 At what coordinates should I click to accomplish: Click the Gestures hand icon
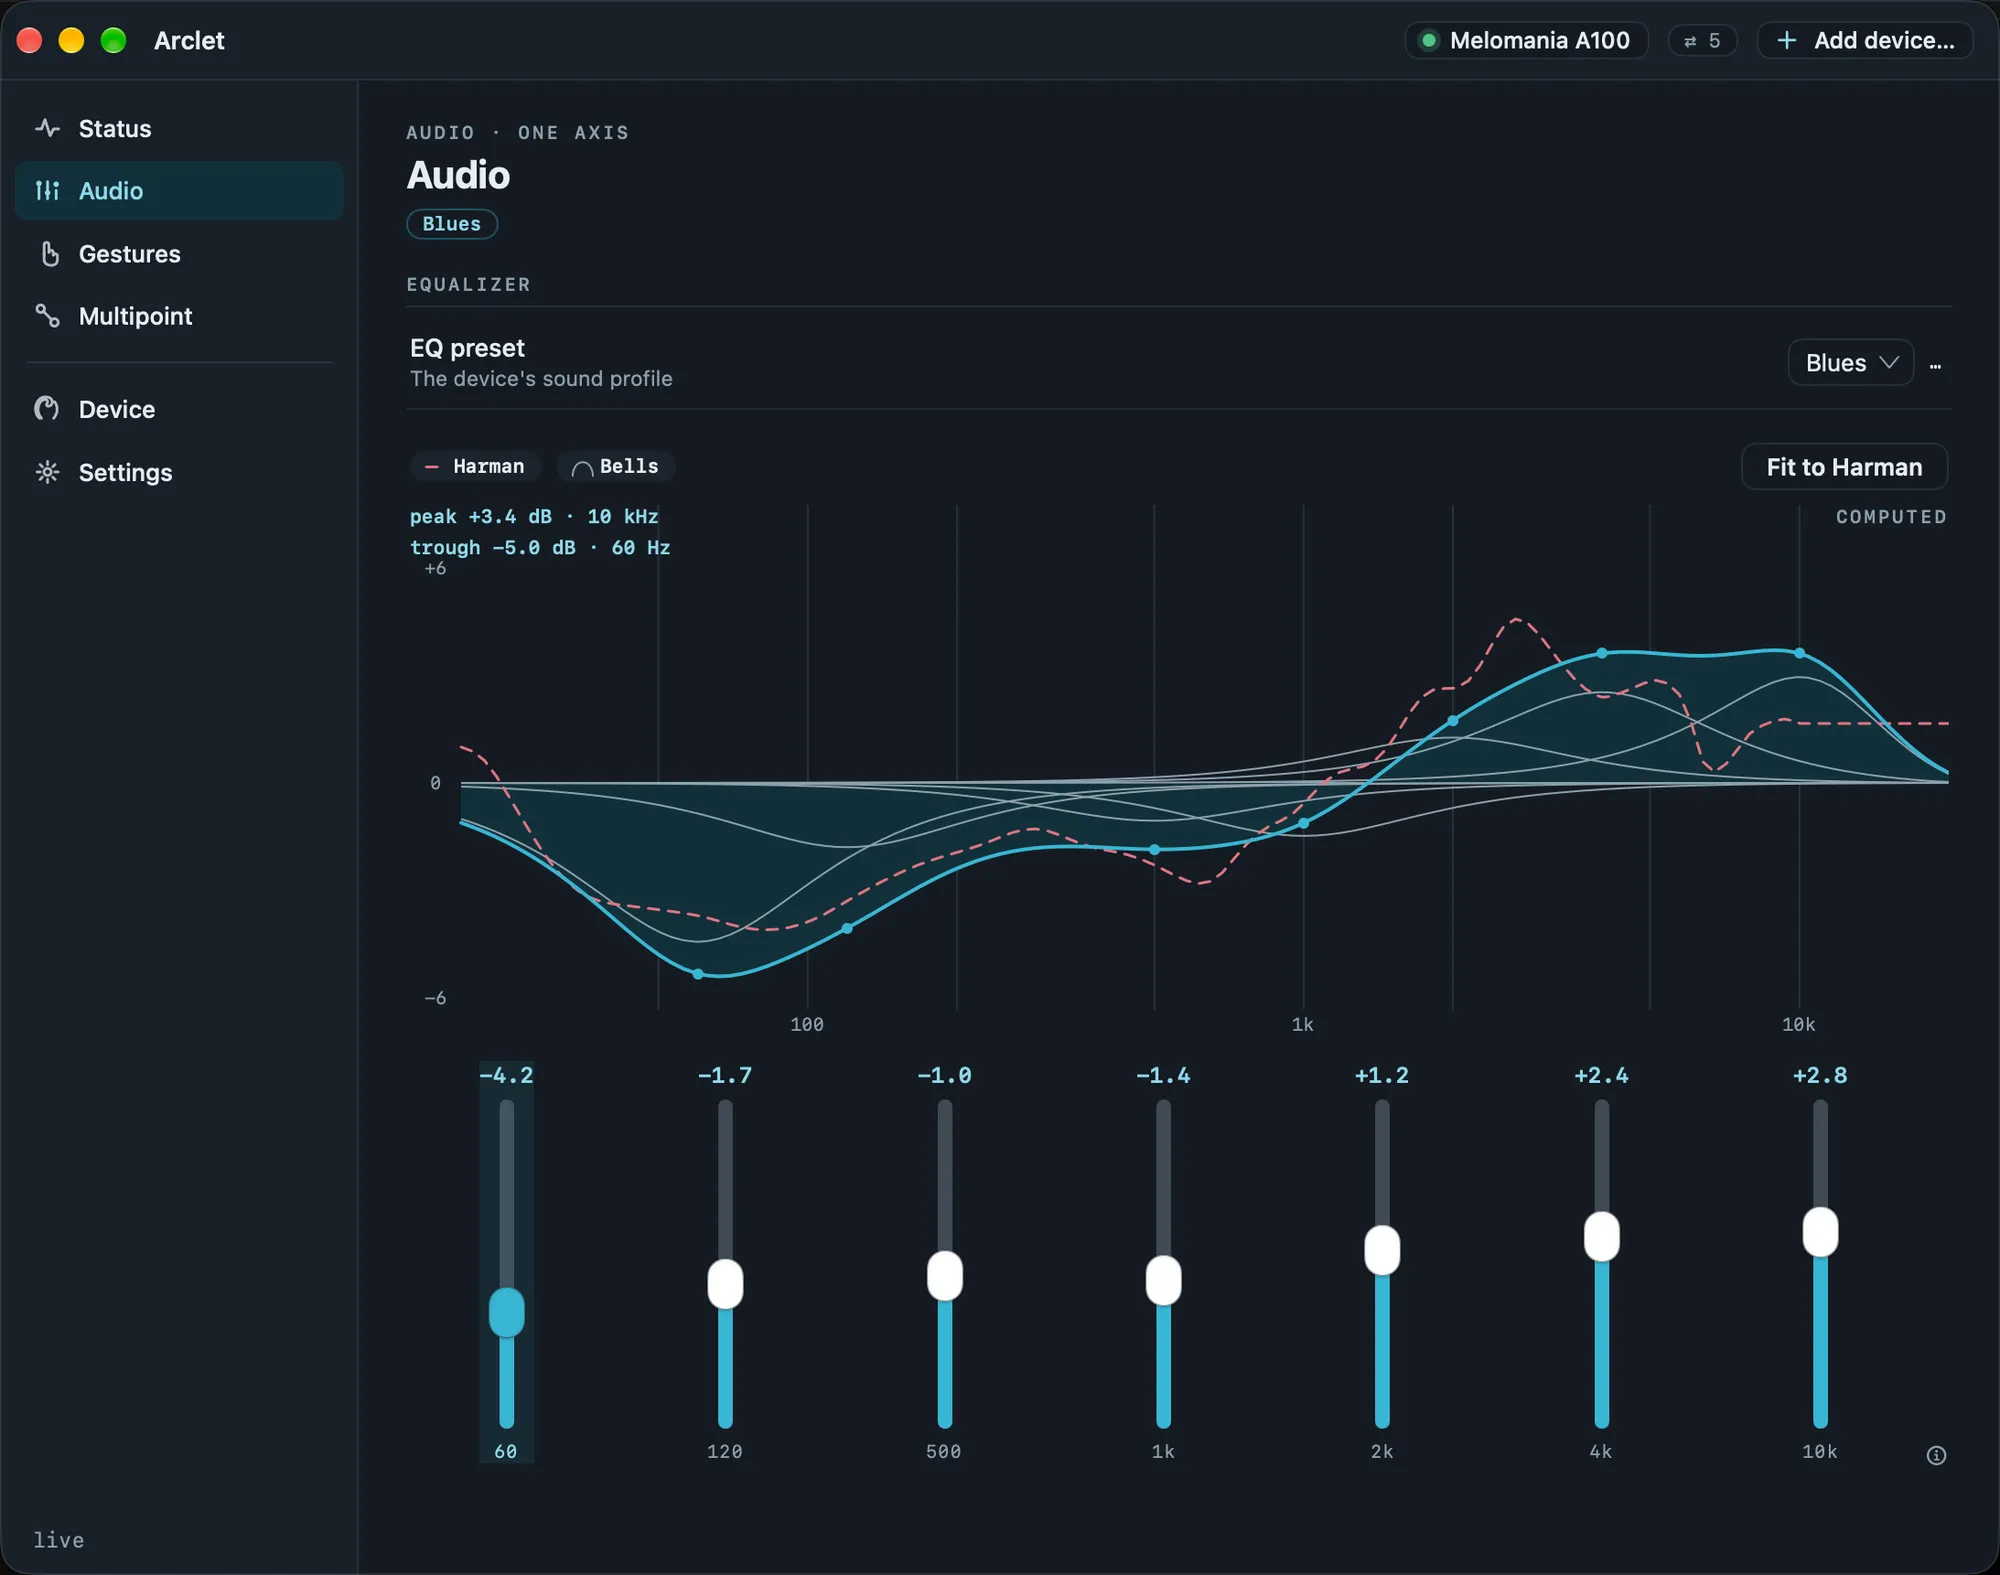[x=49, y=254]
